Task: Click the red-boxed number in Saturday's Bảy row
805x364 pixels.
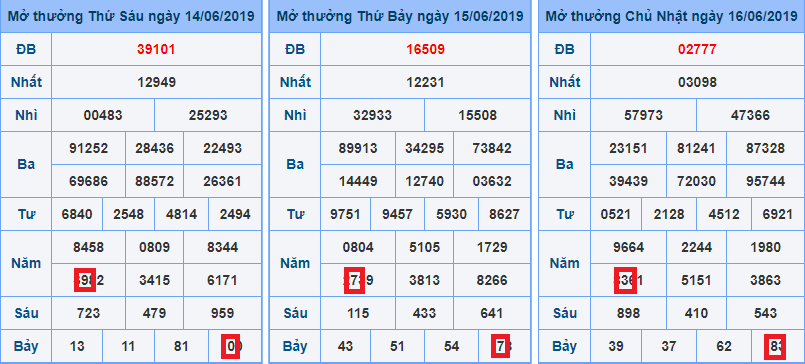Action: point(500,346)
